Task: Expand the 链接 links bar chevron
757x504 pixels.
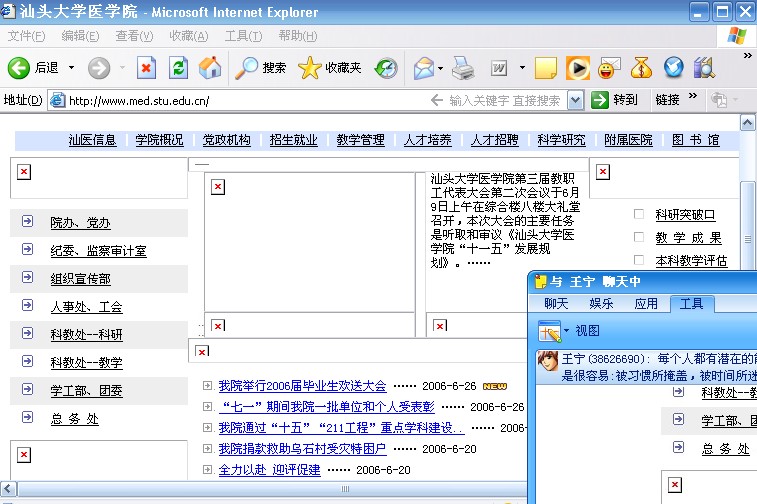Action: [x=693, y=96]
